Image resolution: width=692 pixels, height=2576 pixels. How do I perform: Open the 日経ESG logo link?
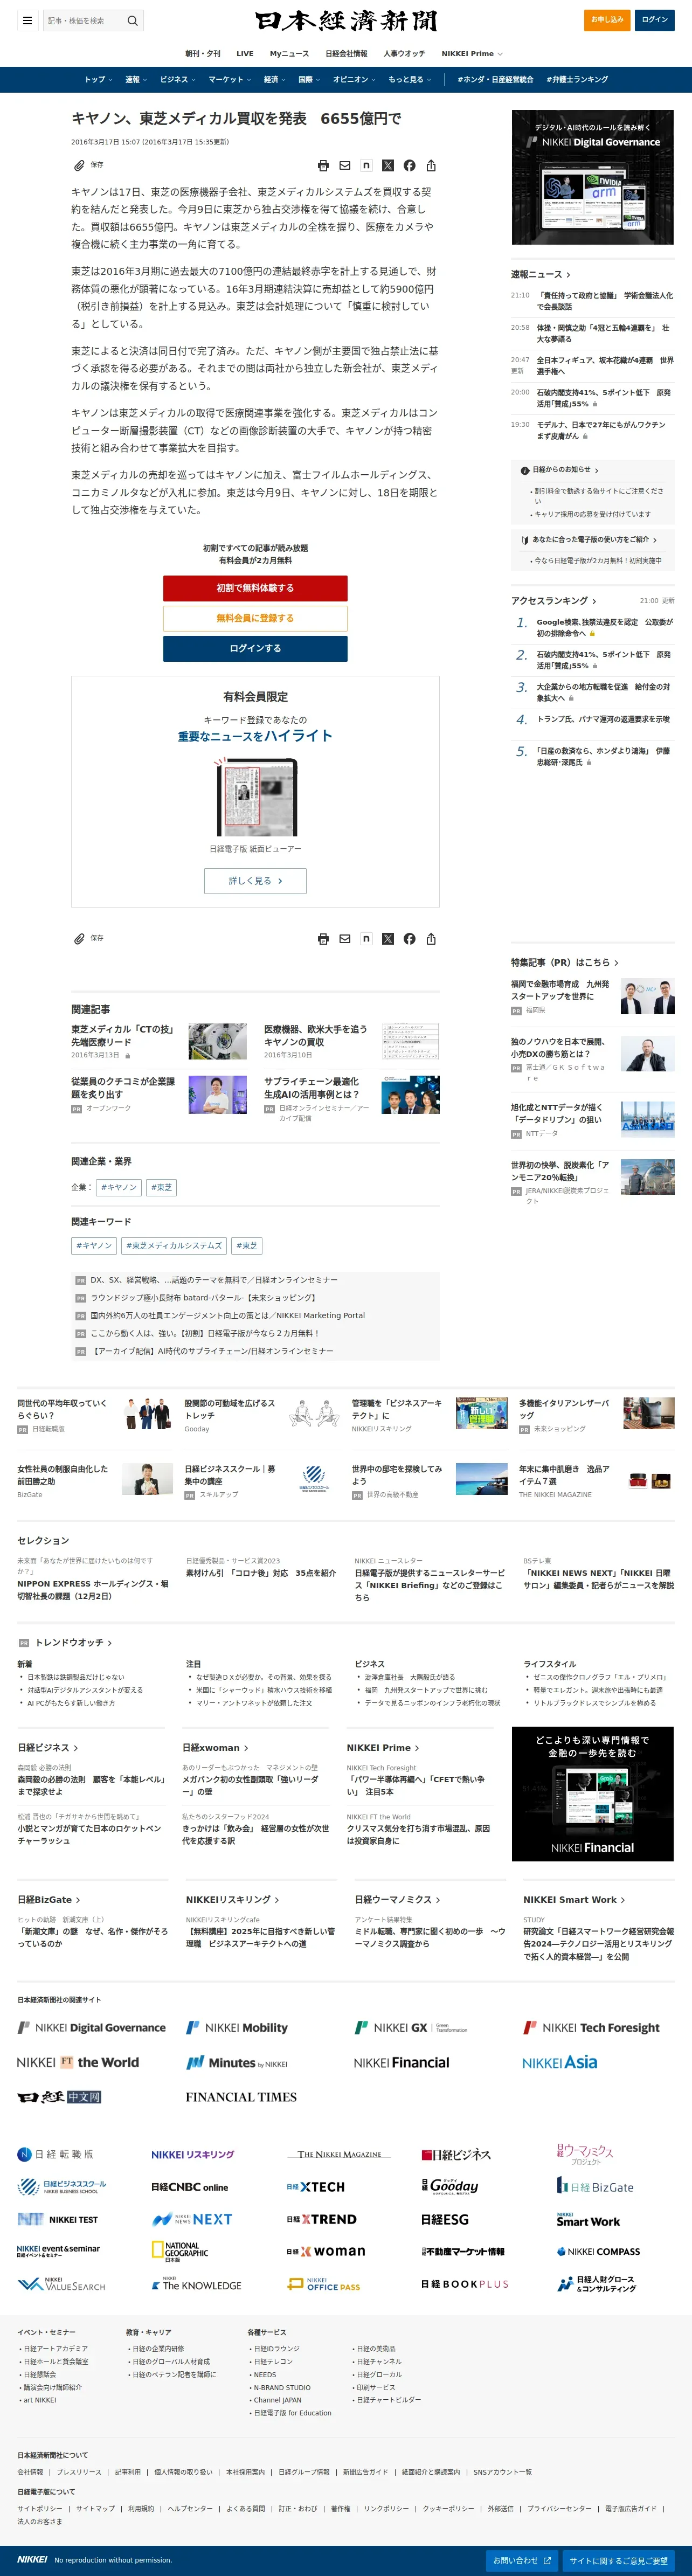pyautogui.click(x=445, y=2219)
